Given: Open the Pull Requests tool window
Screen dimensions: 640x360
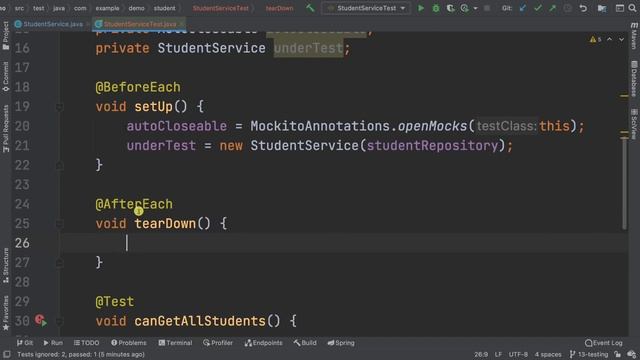Looking at the screenshot, I should 6,129.
